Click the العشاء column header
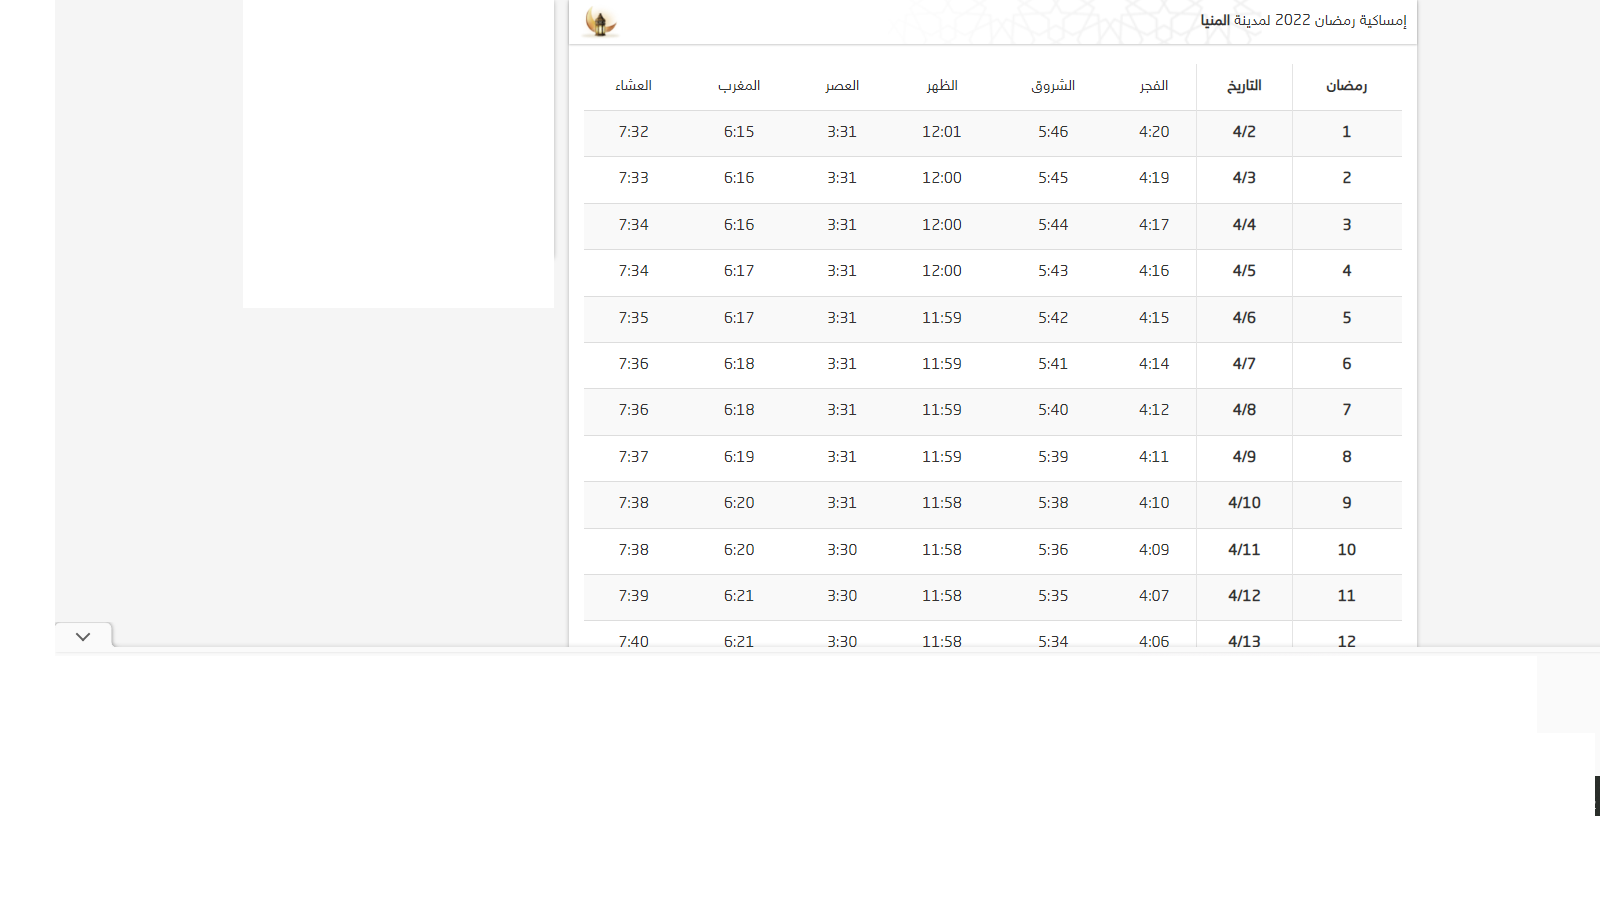The width and height of the screenshot is (1600, 900). tap(633, 86)
